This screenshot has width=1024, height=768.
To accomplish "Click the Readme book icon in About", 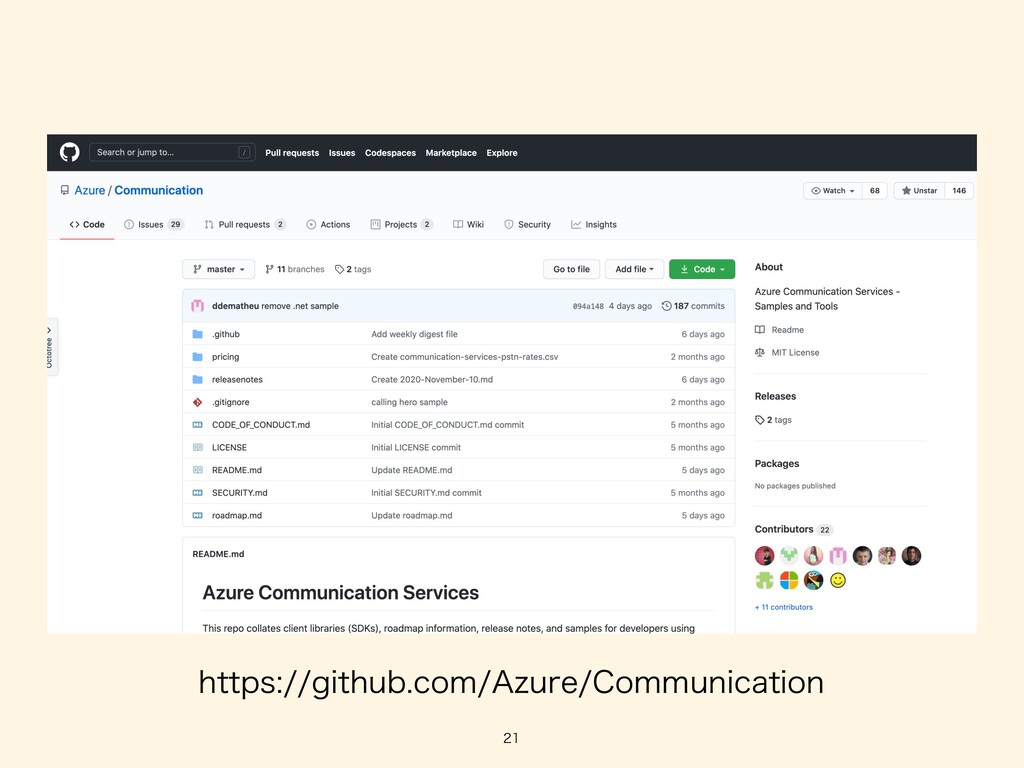I will (x=760, y=330).
